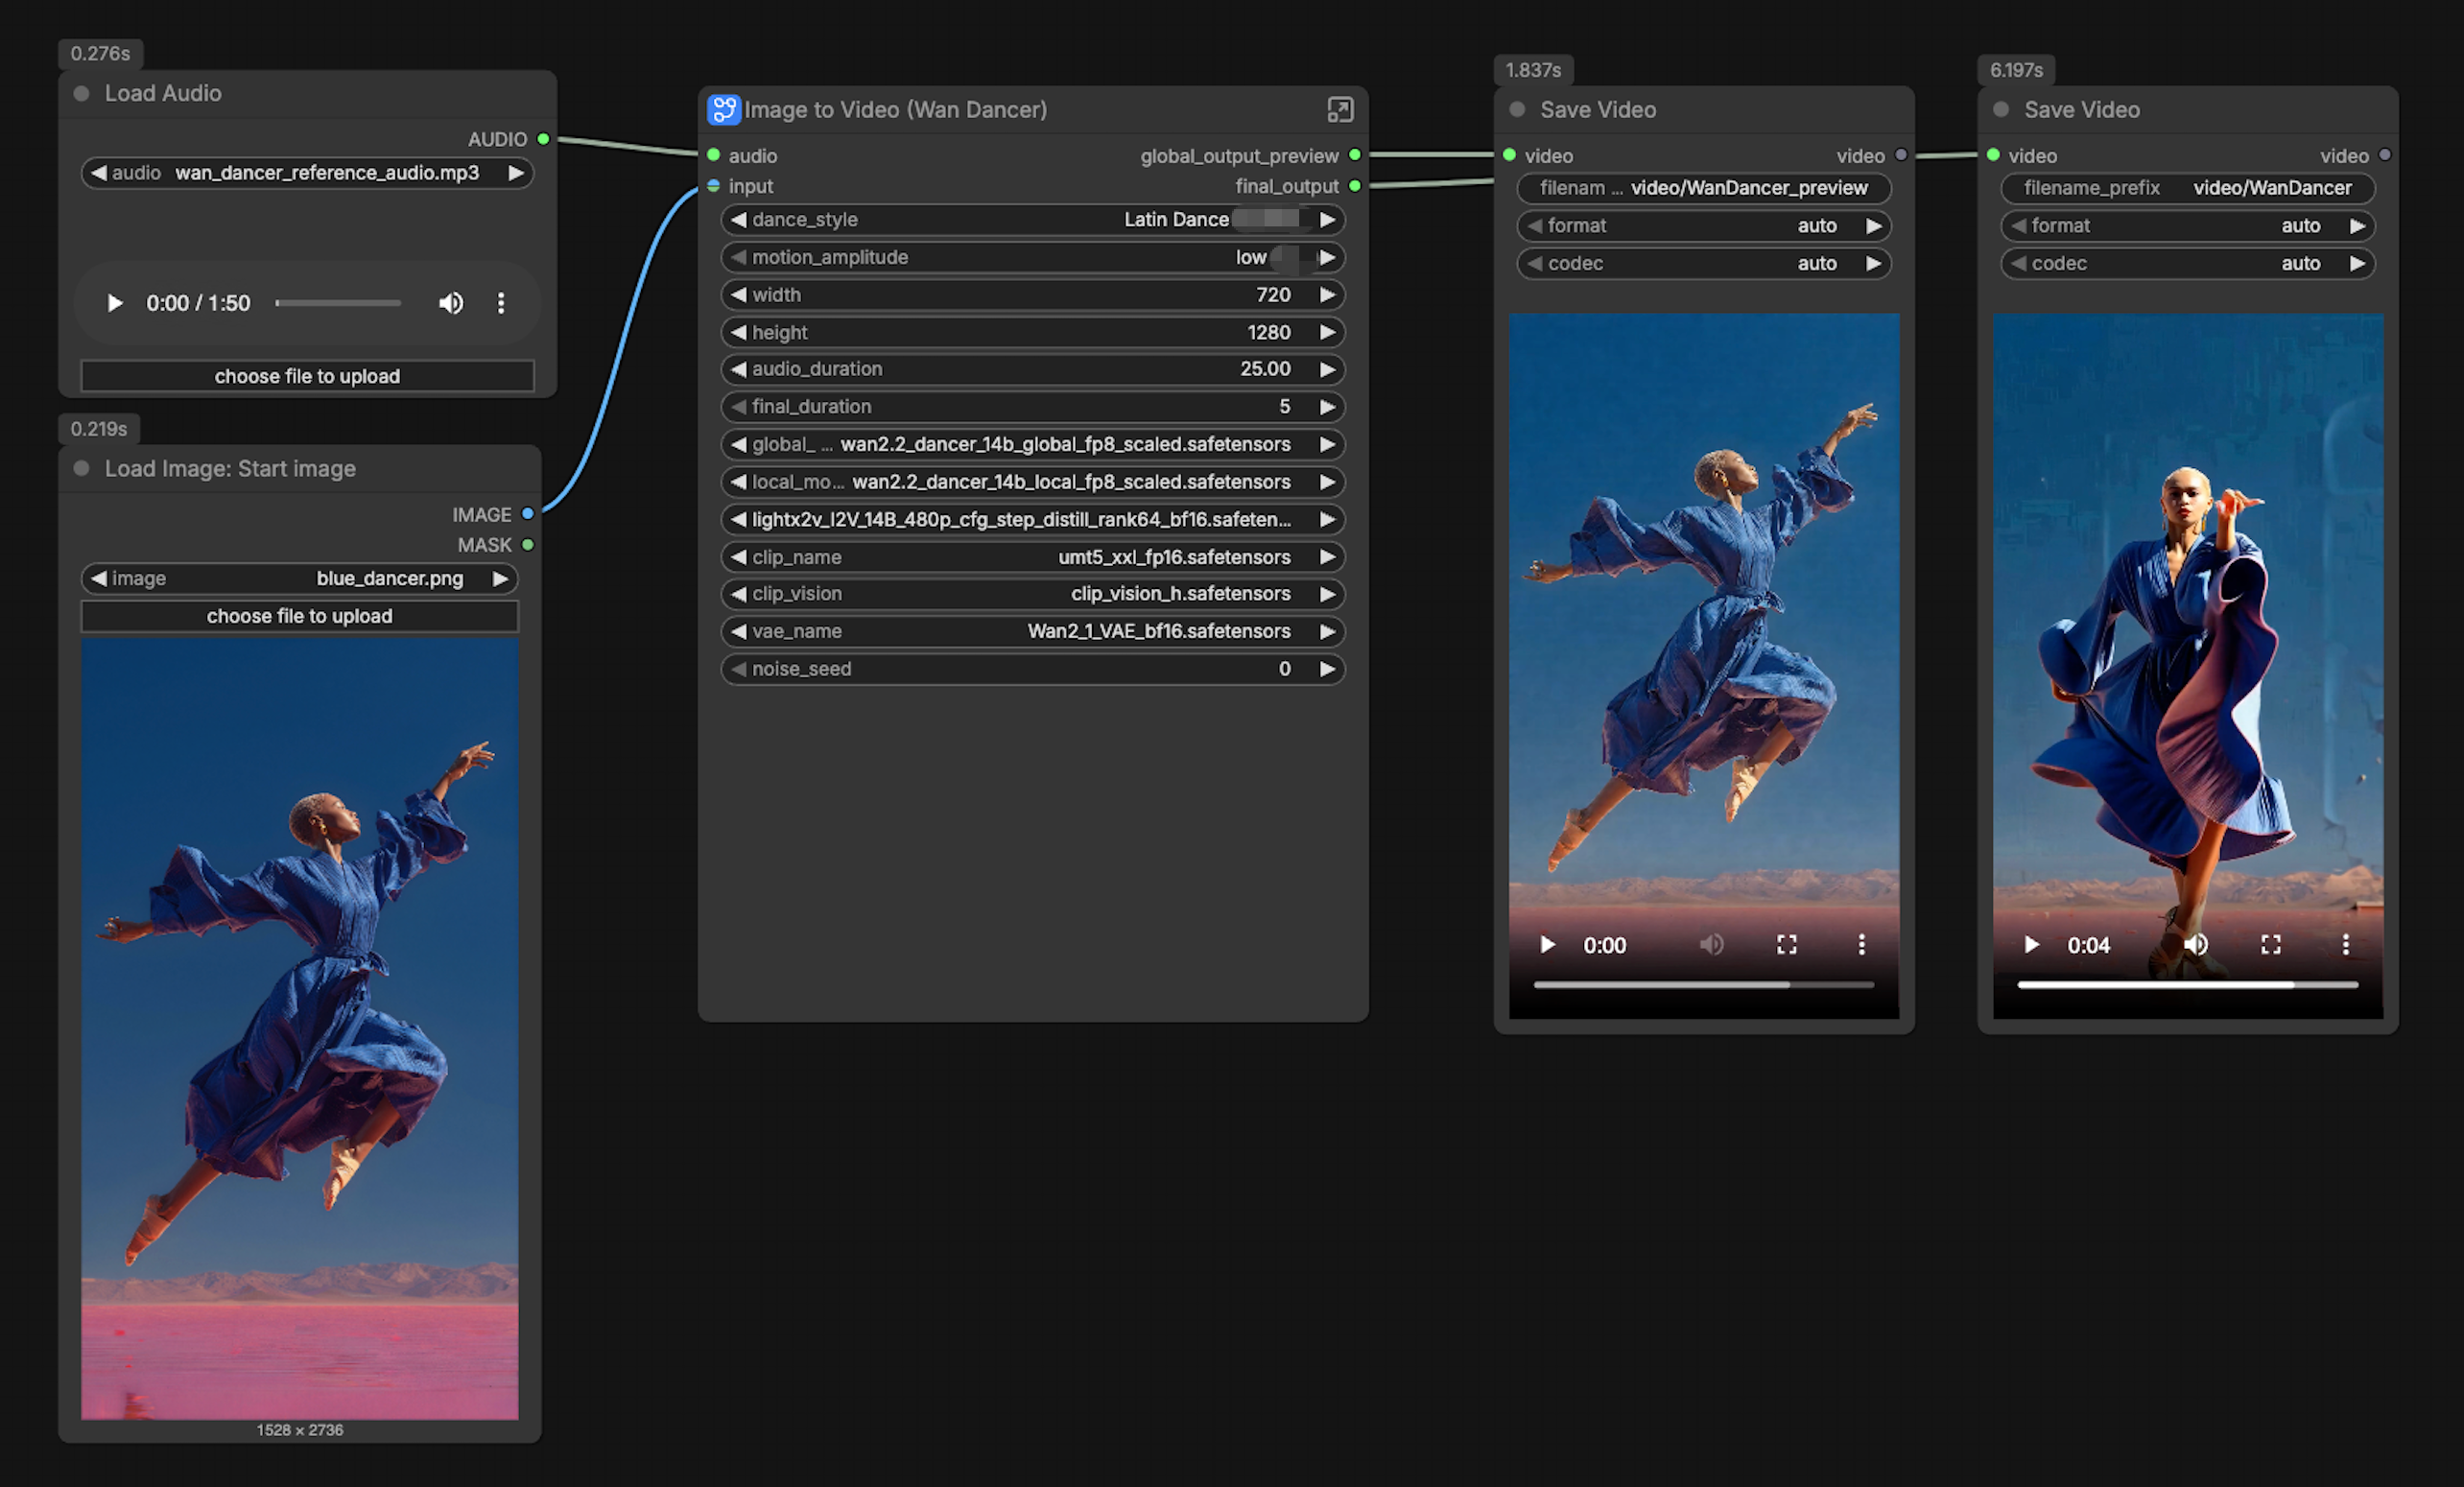Select next image with right arrow
Viewport: 2464px width, 1487px height.
(500, 578)
